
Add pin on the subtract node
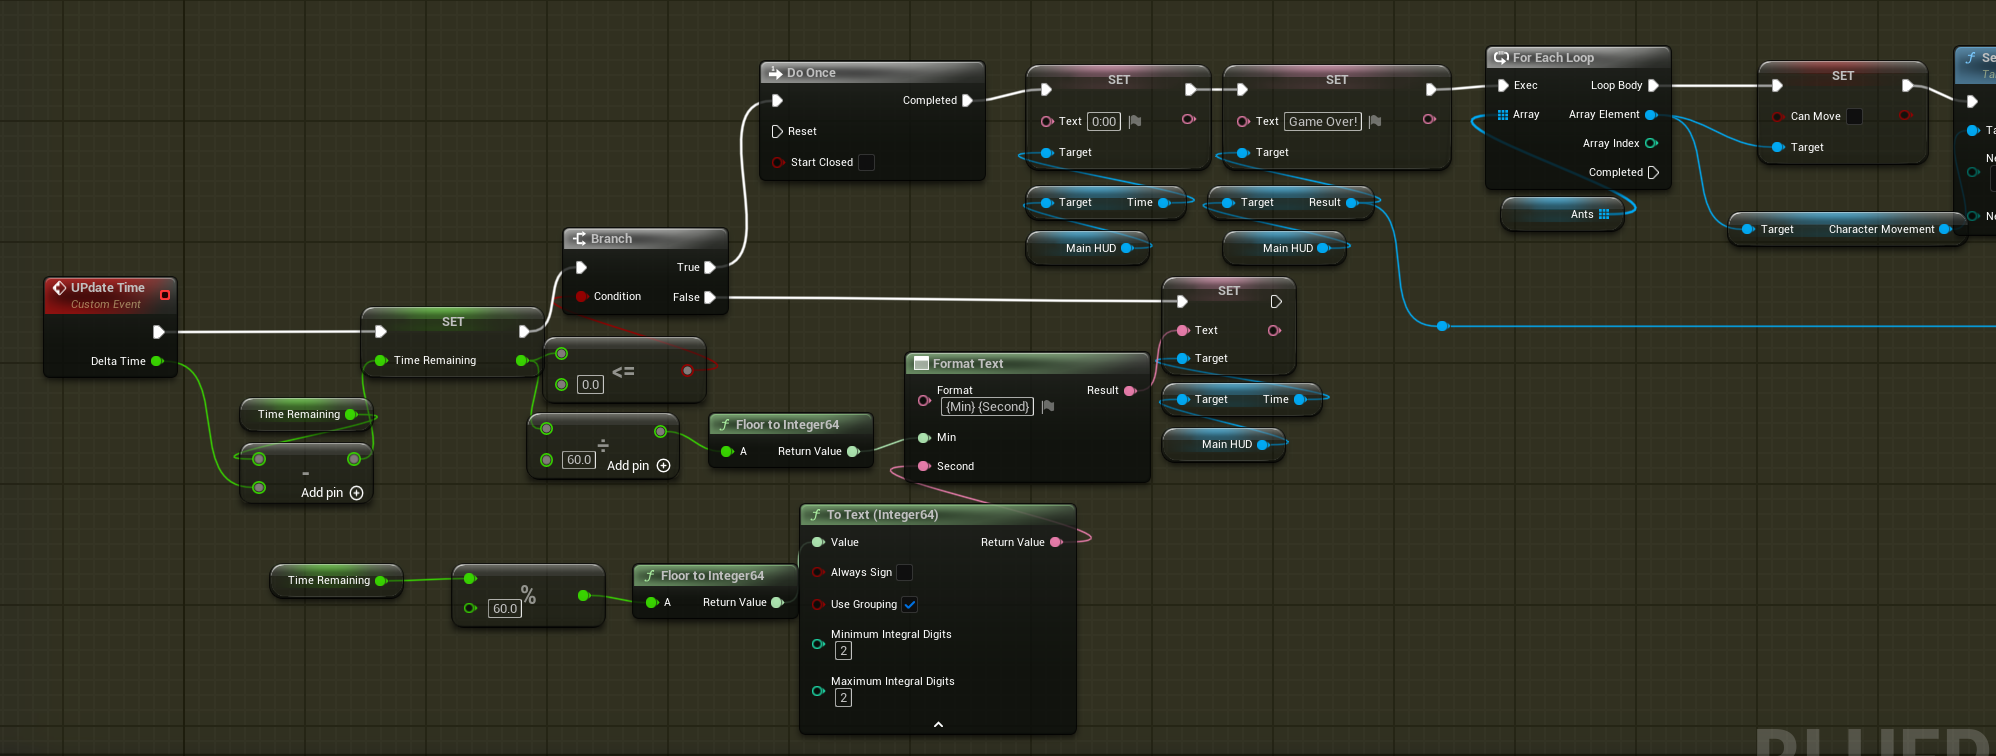[332, 492]
